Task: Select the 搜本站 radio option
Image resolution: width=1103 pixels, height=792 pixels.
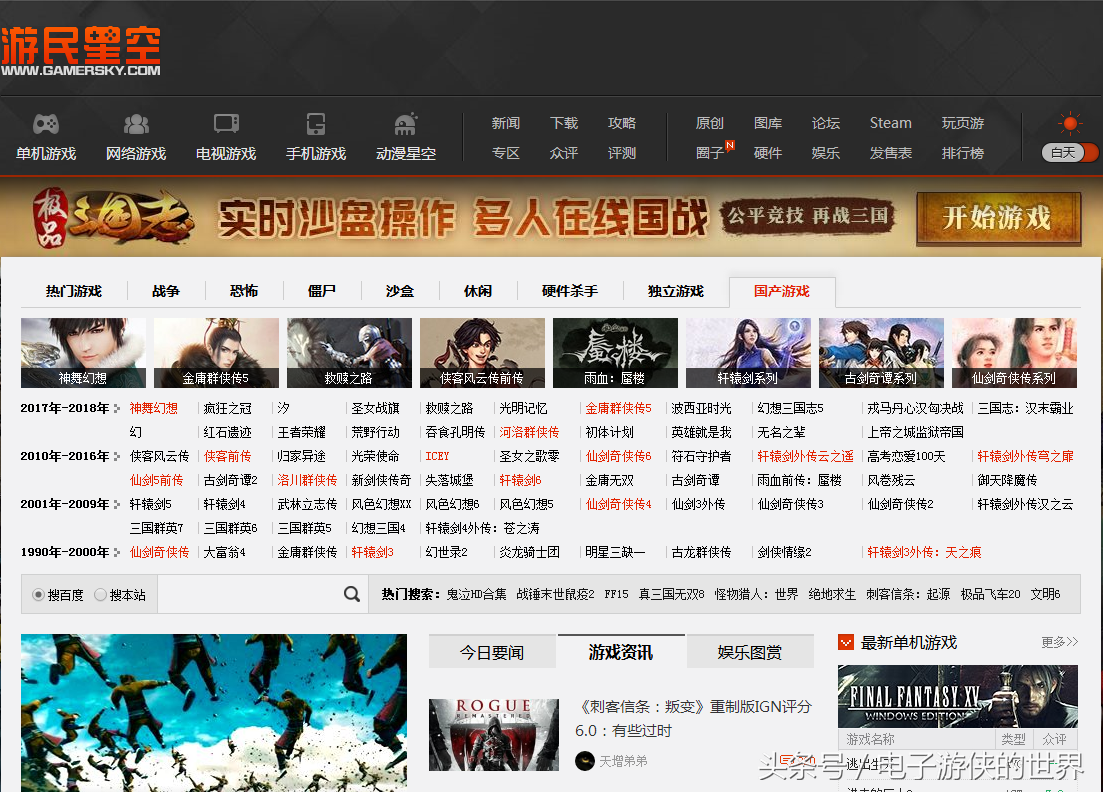Action: point(100,594)
